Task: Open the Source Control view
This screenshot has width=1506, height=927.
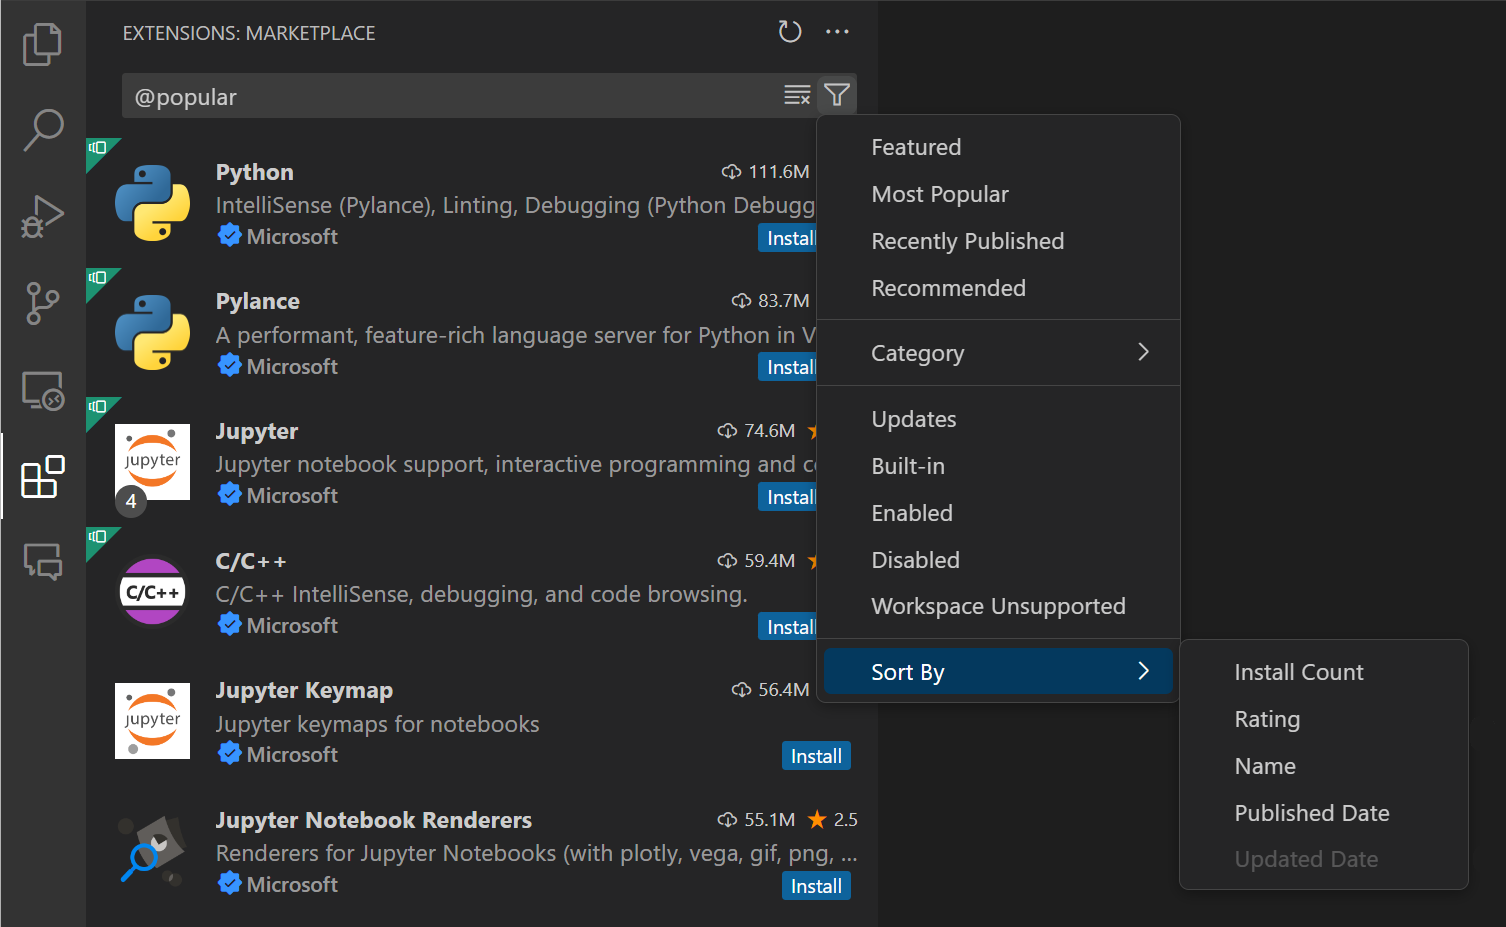Action: 42,304
